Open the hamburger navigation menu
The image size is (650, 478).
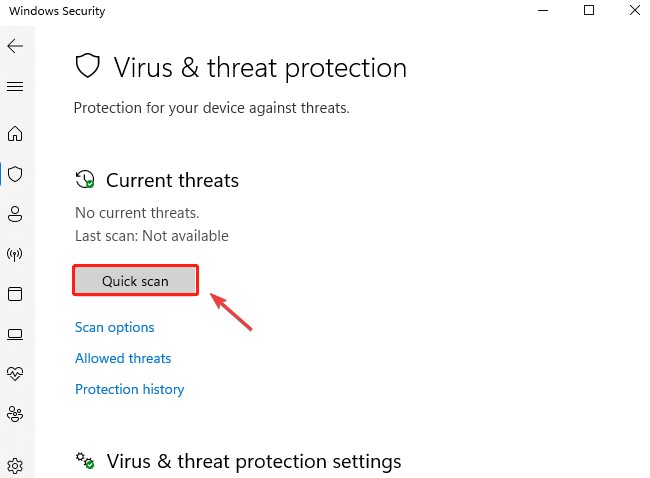click(x=15, y=86)
